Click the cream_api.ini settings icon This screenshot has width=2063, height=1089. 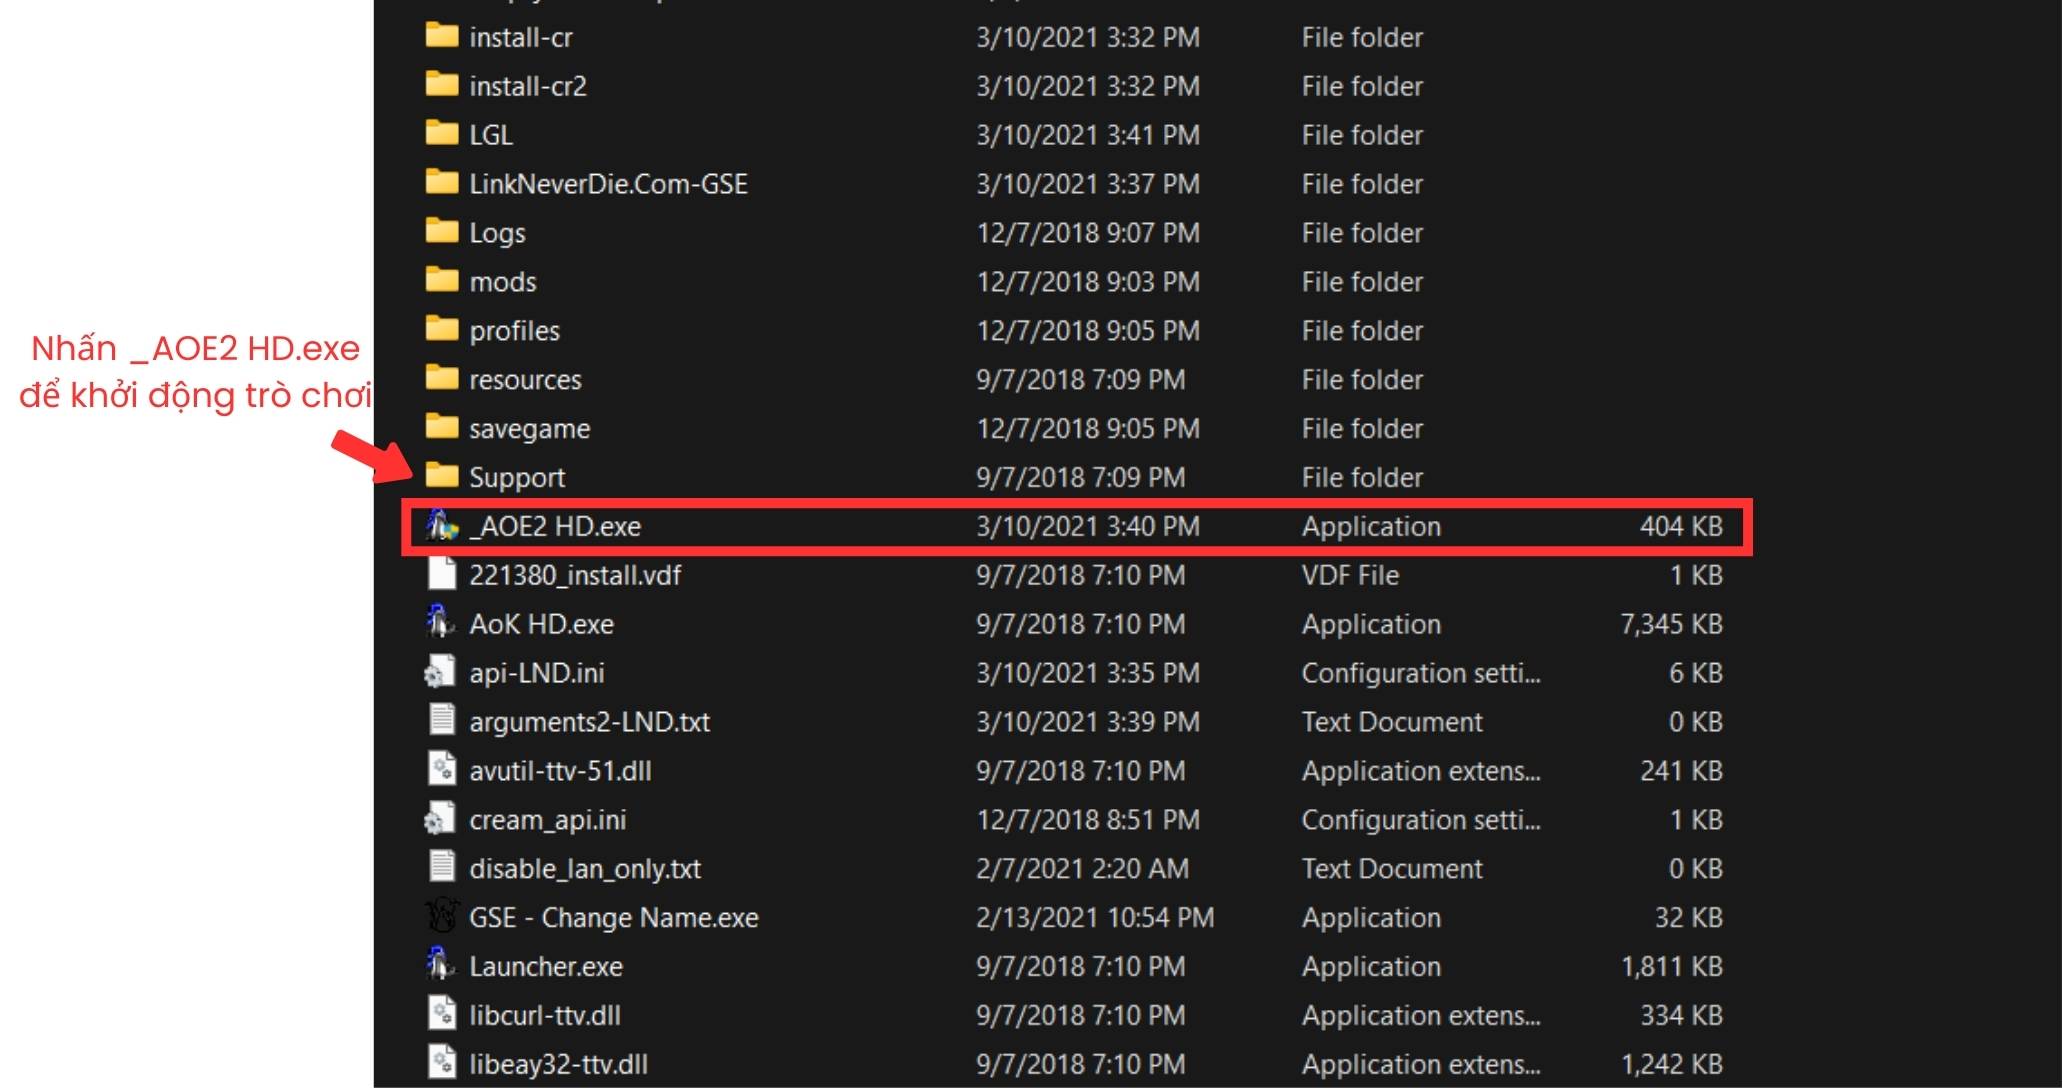[441, 819]
